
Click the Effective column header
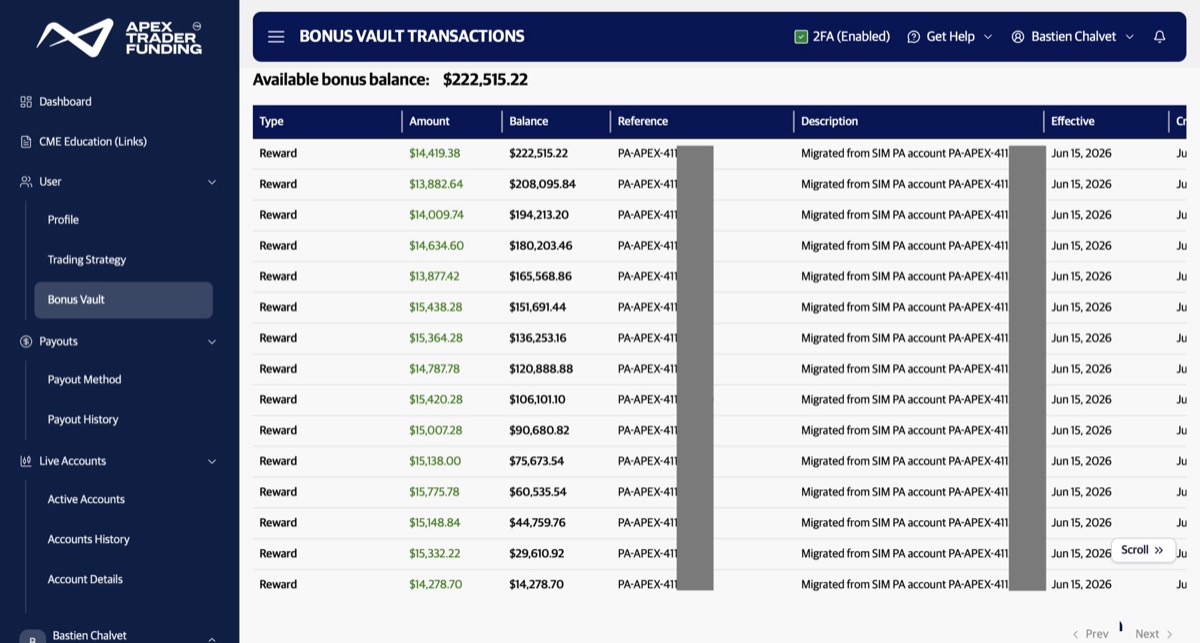click(1072, 122)
